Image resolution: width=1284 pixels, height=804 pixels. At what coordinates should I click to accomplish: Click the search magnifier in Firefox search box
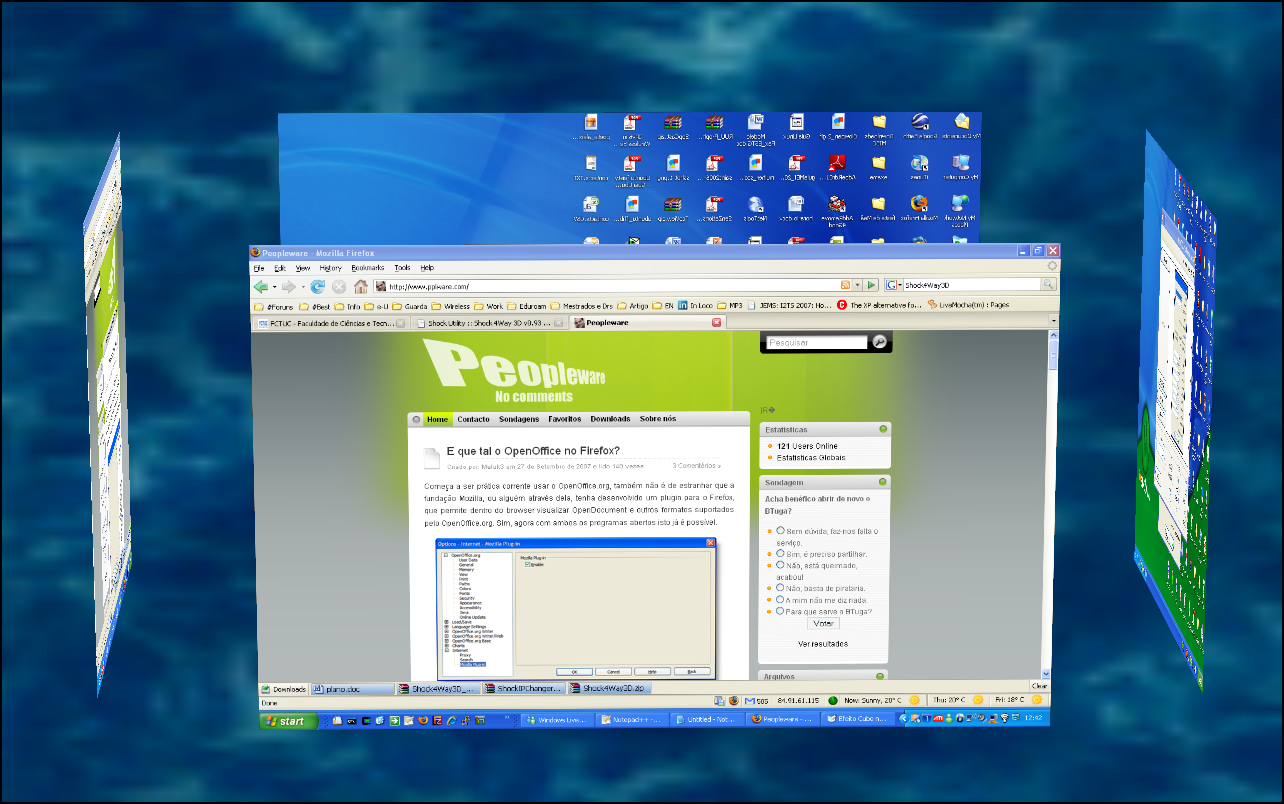click(x=1048, y=285)
